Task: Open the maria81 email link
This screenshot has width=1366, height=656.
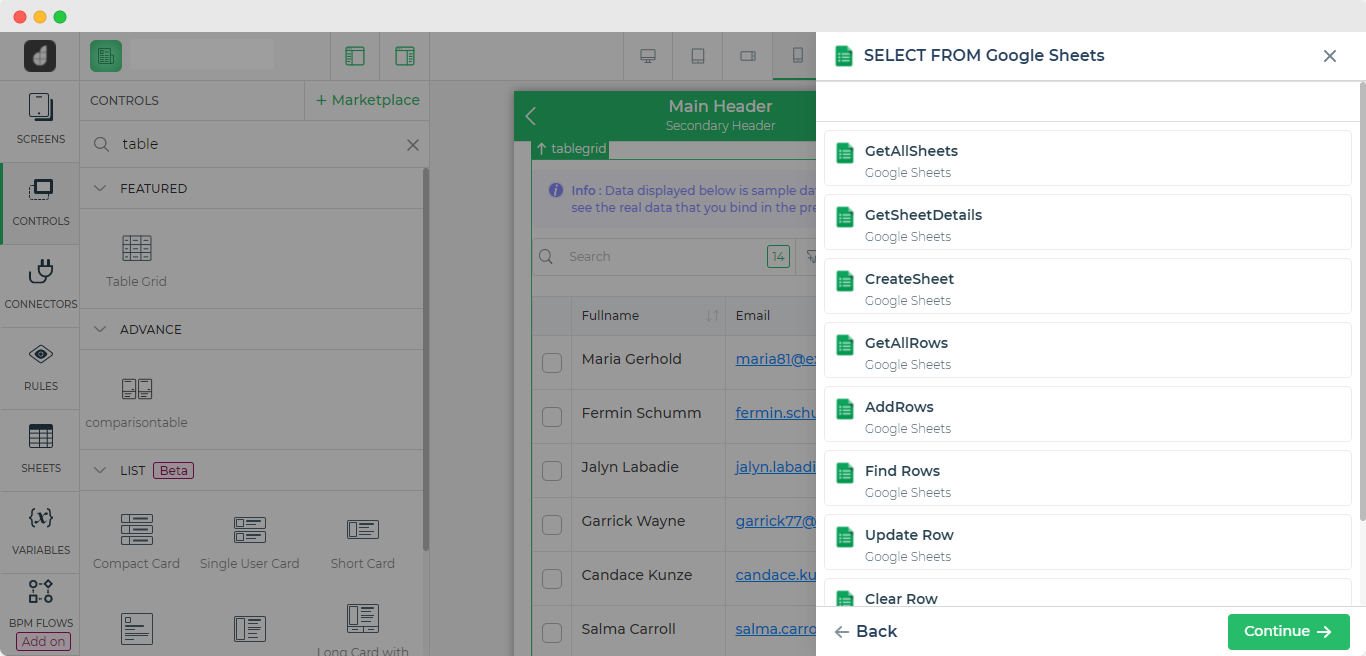Action: pos(776,360)
